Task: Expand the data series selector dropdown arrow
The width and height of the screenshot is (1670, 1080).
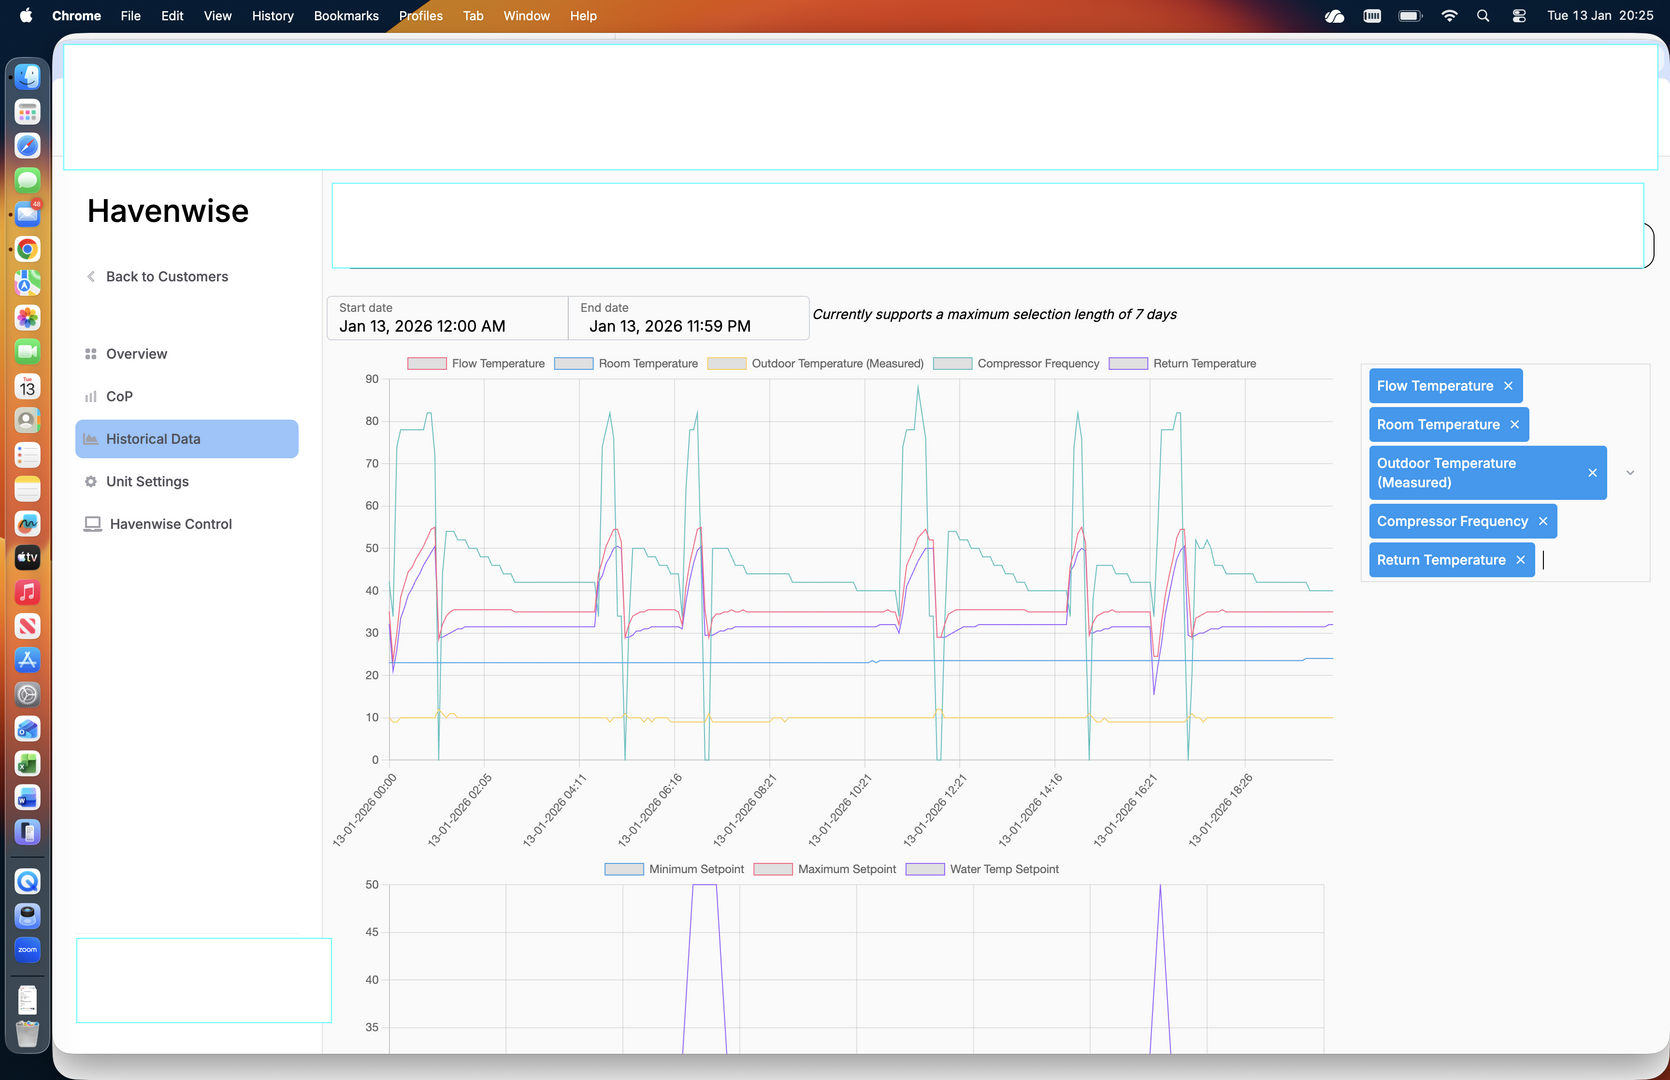Action: point(1630,473)
